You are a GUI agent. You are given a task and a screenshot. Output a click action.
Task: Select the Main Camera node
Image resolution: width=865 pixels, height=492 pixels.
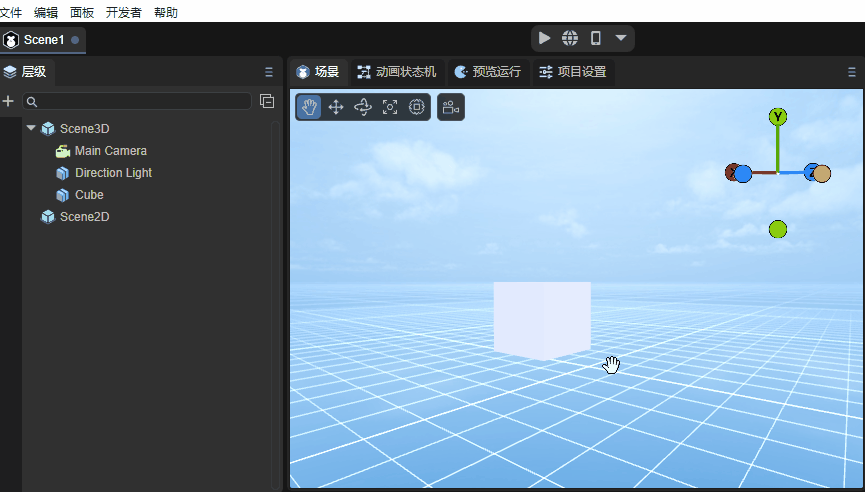(110, 151)
